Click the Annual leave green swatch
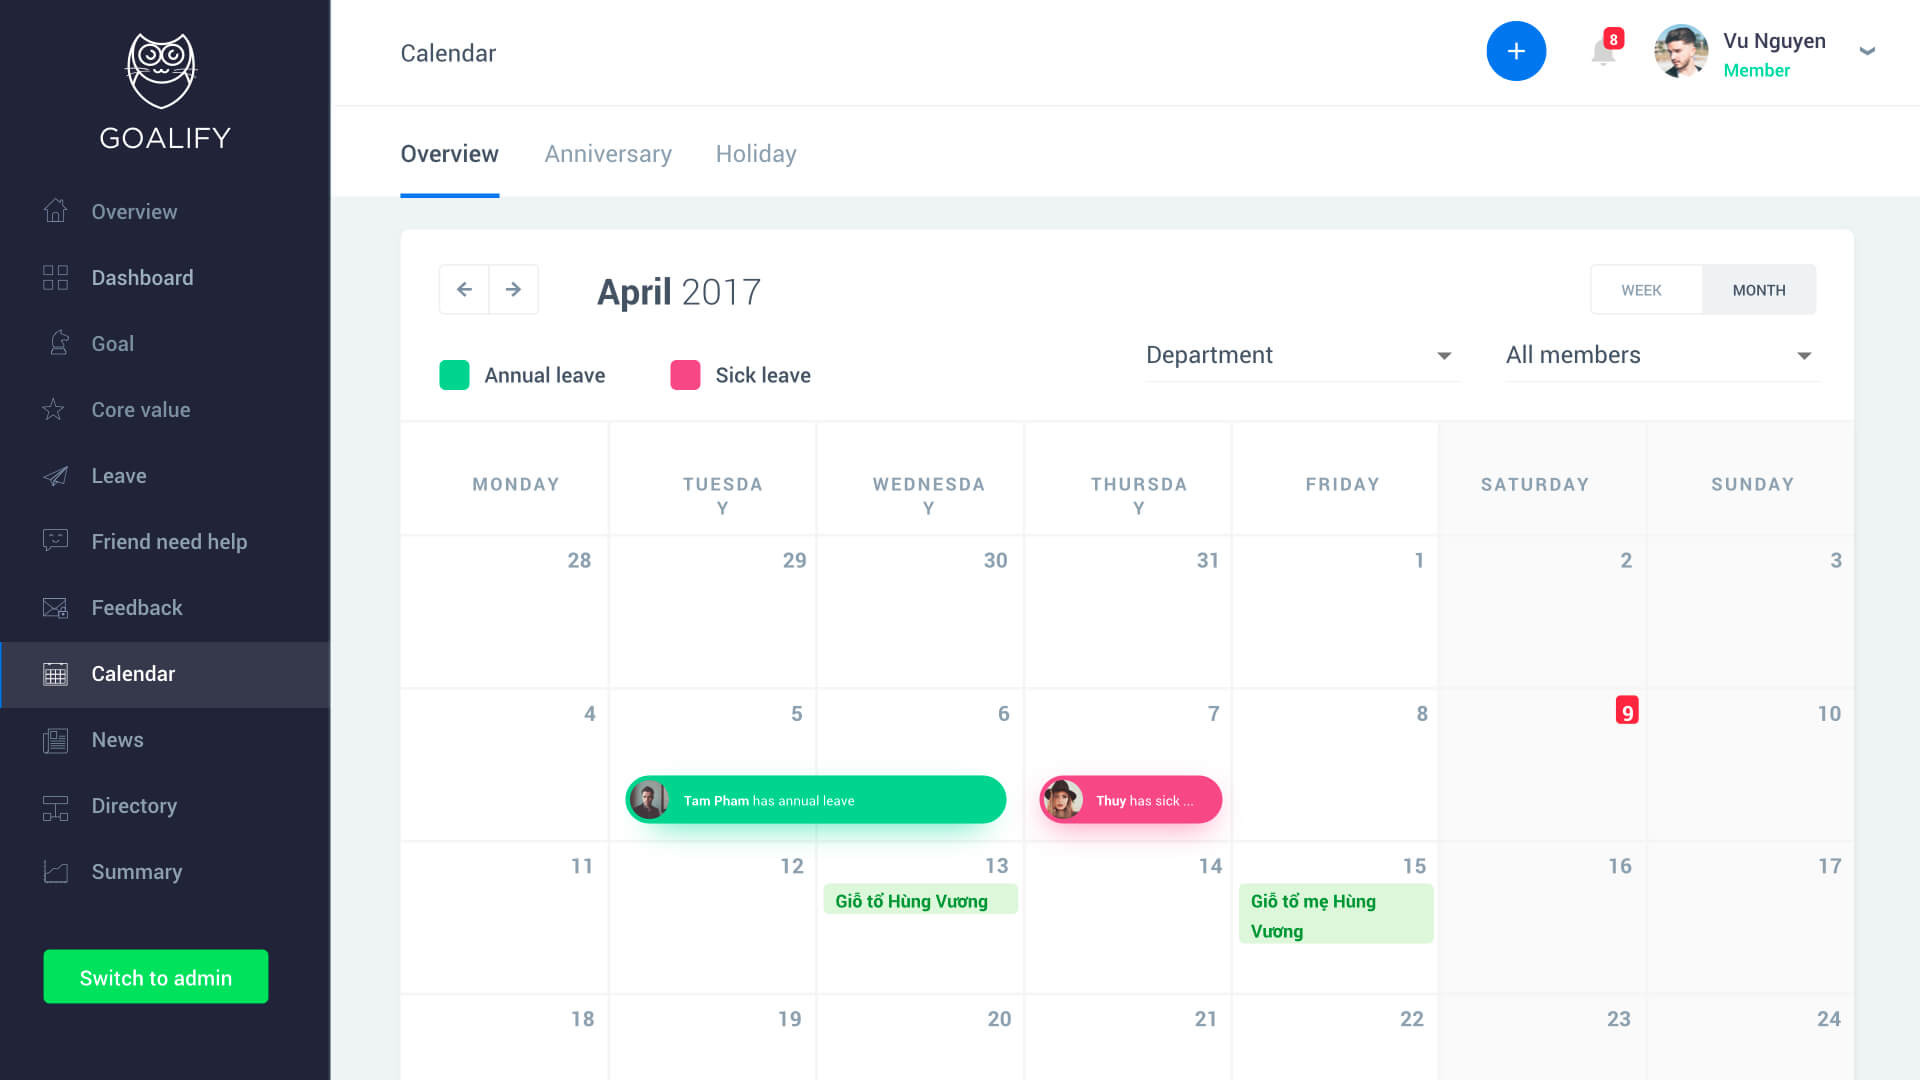1920x1080 pixels. click(x=454, y=375)
